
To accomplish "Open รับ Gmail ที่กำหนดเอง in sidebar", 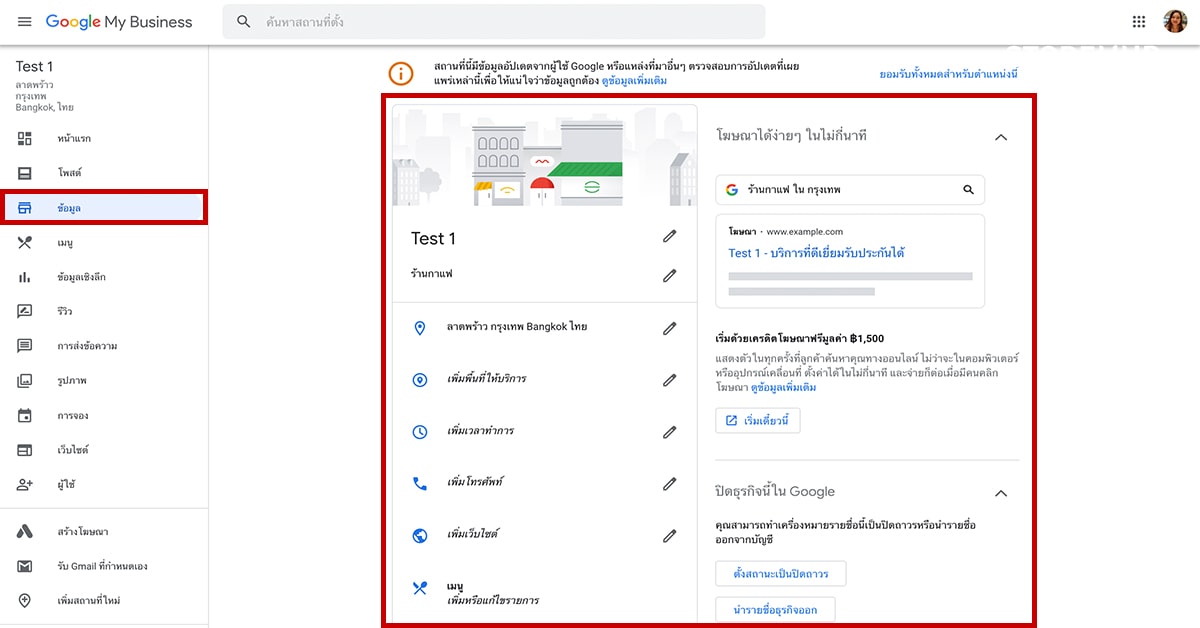I will coord(104,566).
